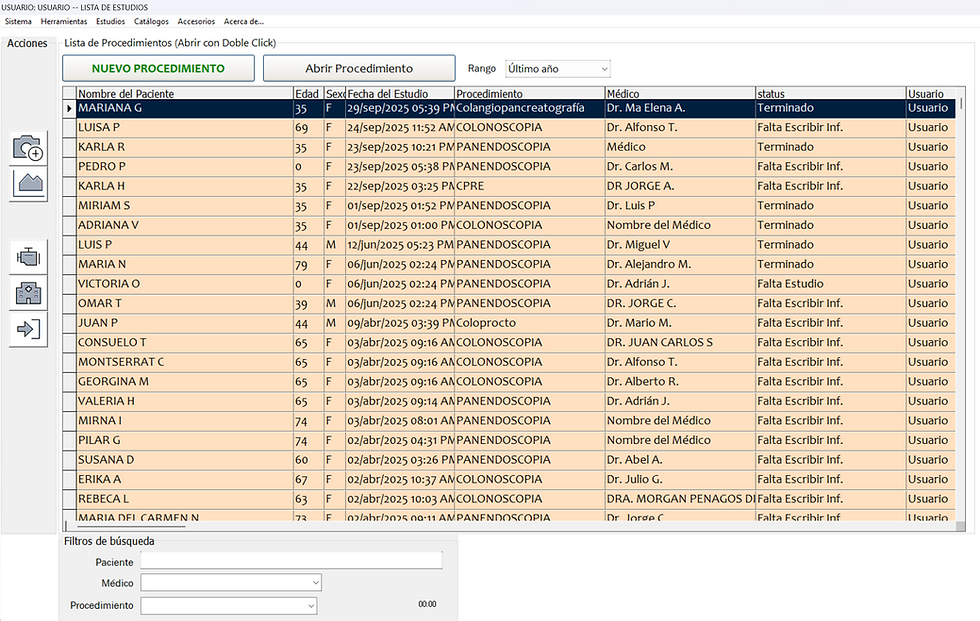This screenshot has height=621, width=980.
Task: Click the engine-shaped icon in Acciones
Action: click(29, 257)
